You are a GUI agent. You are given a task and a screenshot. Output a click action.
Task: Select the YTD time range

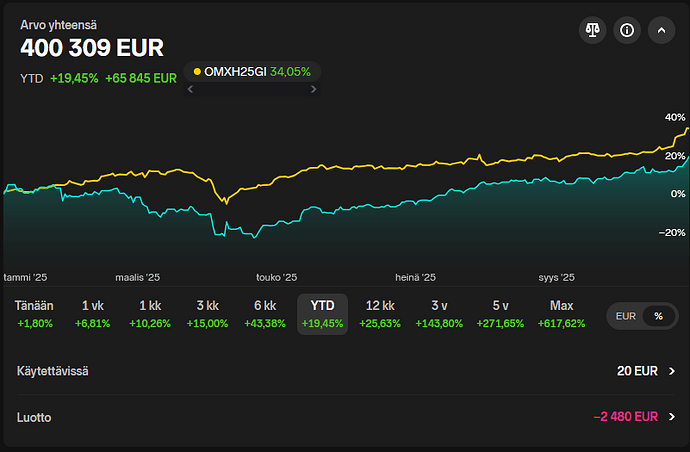coord(322,314)
